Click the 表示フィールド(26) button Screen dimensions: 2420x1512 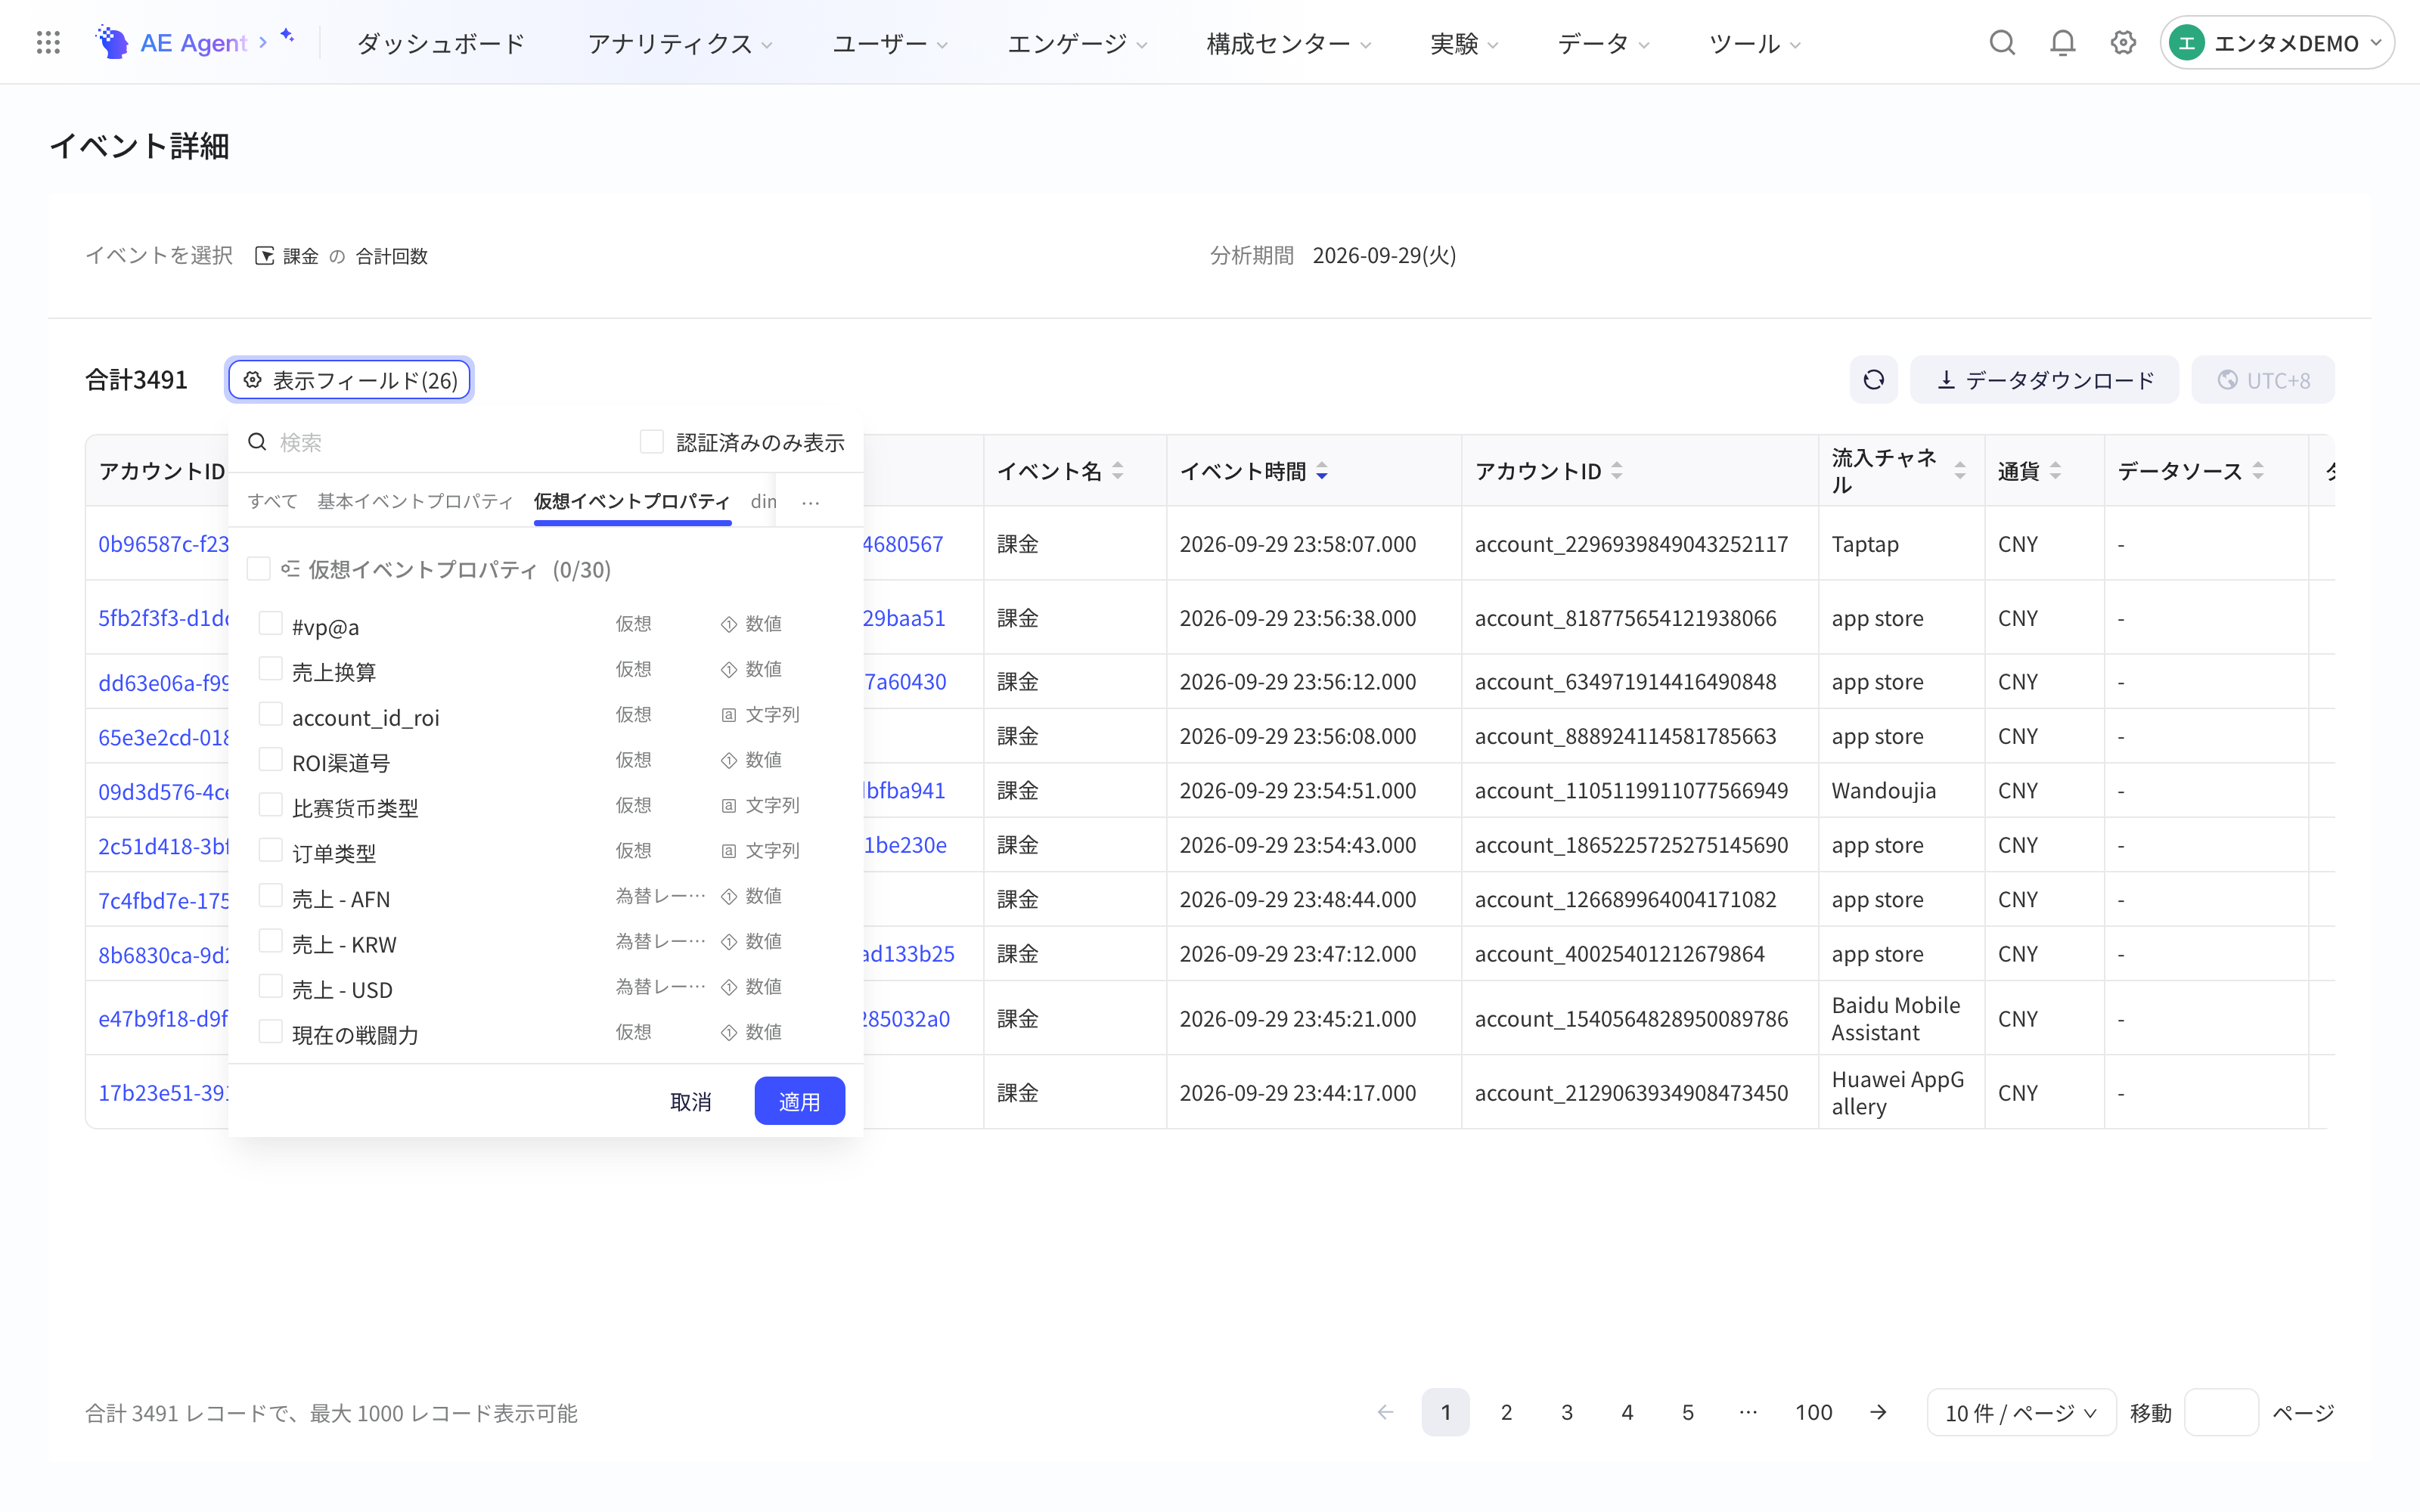(349, 380)
